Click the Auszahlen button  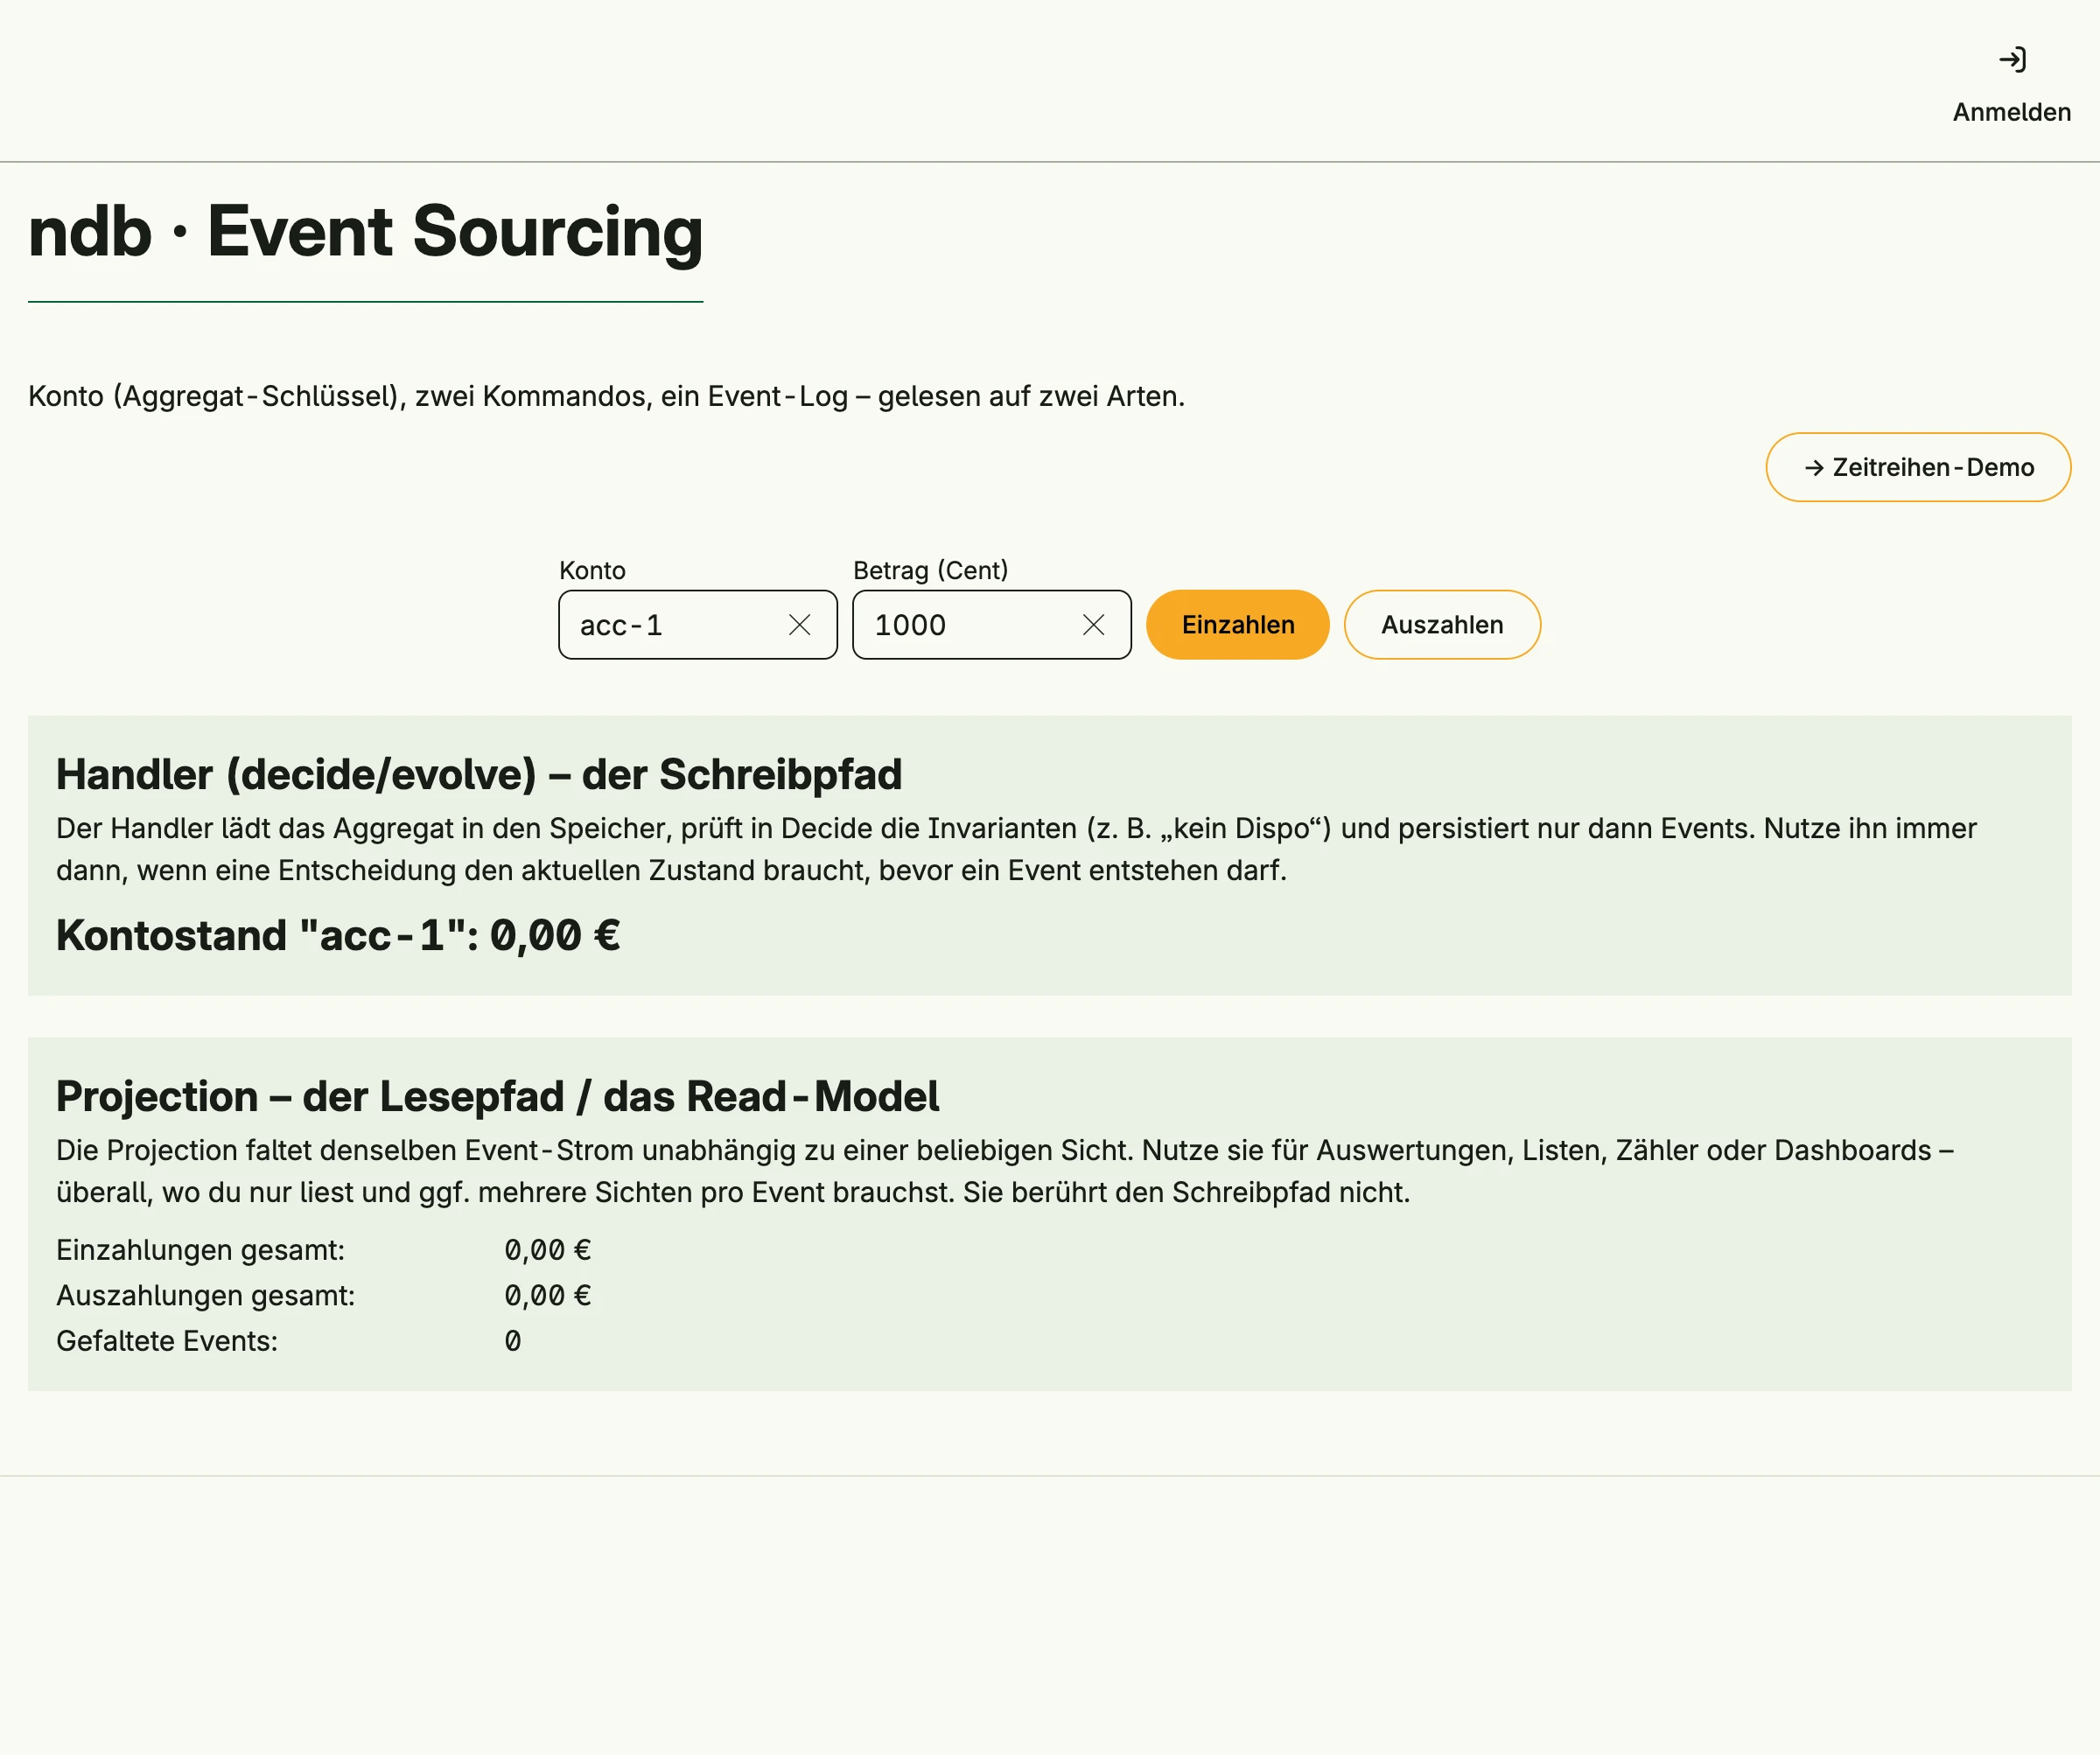click(1441, 625)
